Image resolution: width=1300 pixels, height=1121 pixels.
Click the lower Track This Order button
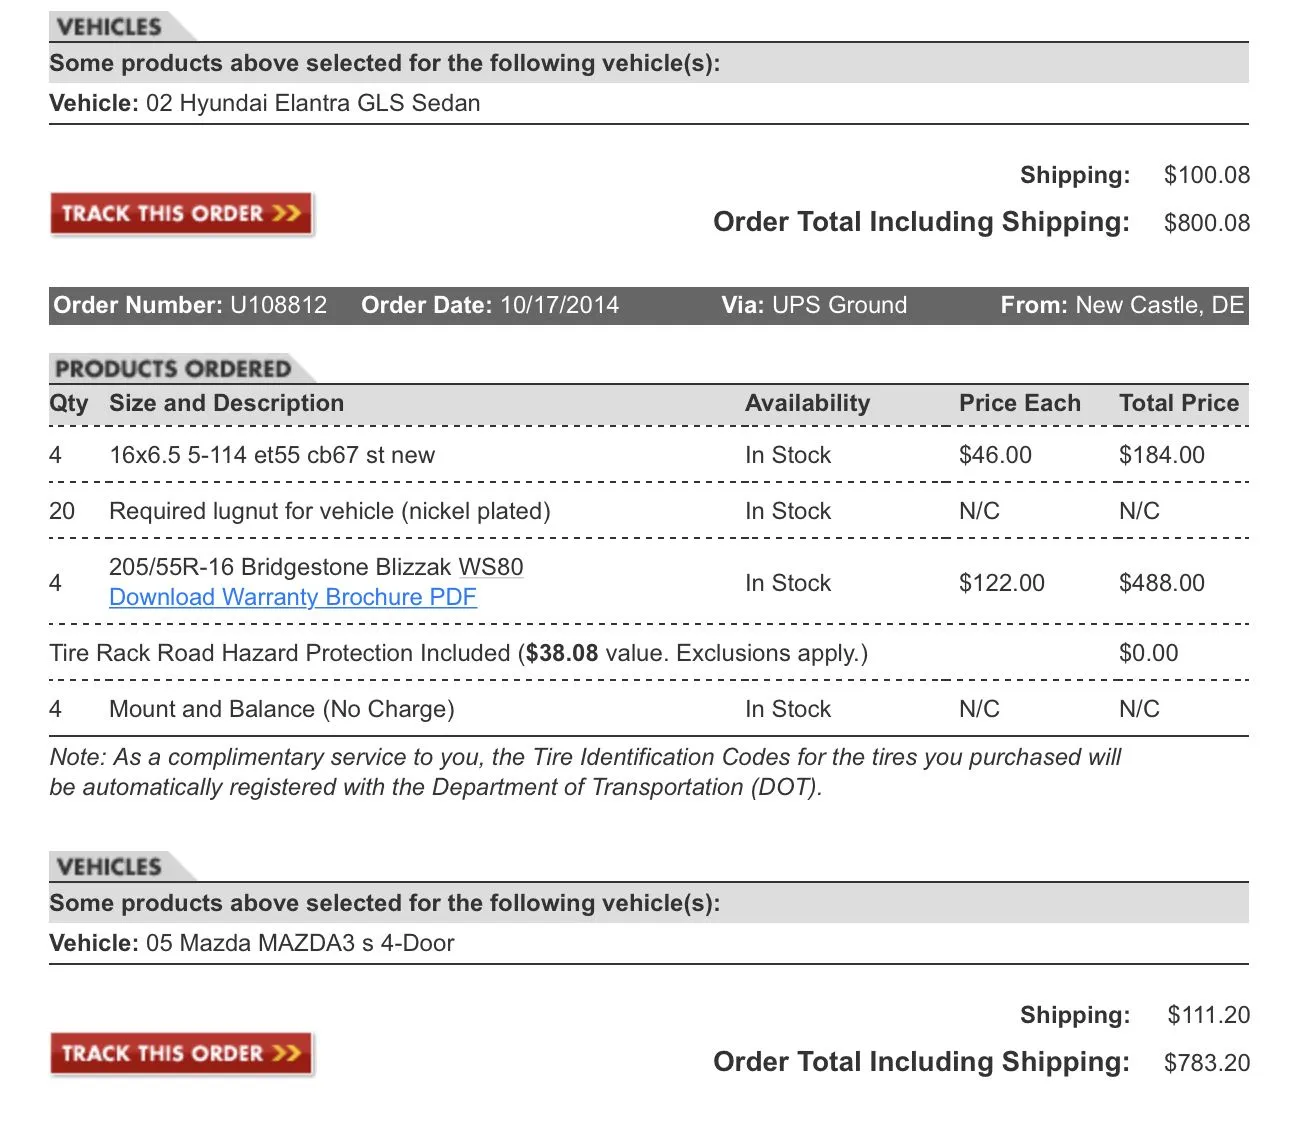(182, 1054)
